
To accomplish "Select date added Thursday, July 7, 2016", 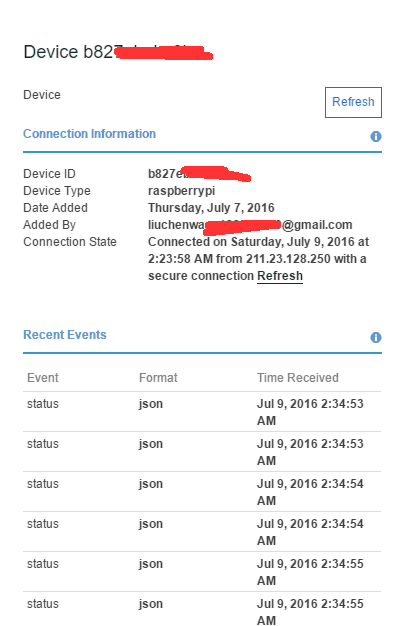I will coord(211,208).
